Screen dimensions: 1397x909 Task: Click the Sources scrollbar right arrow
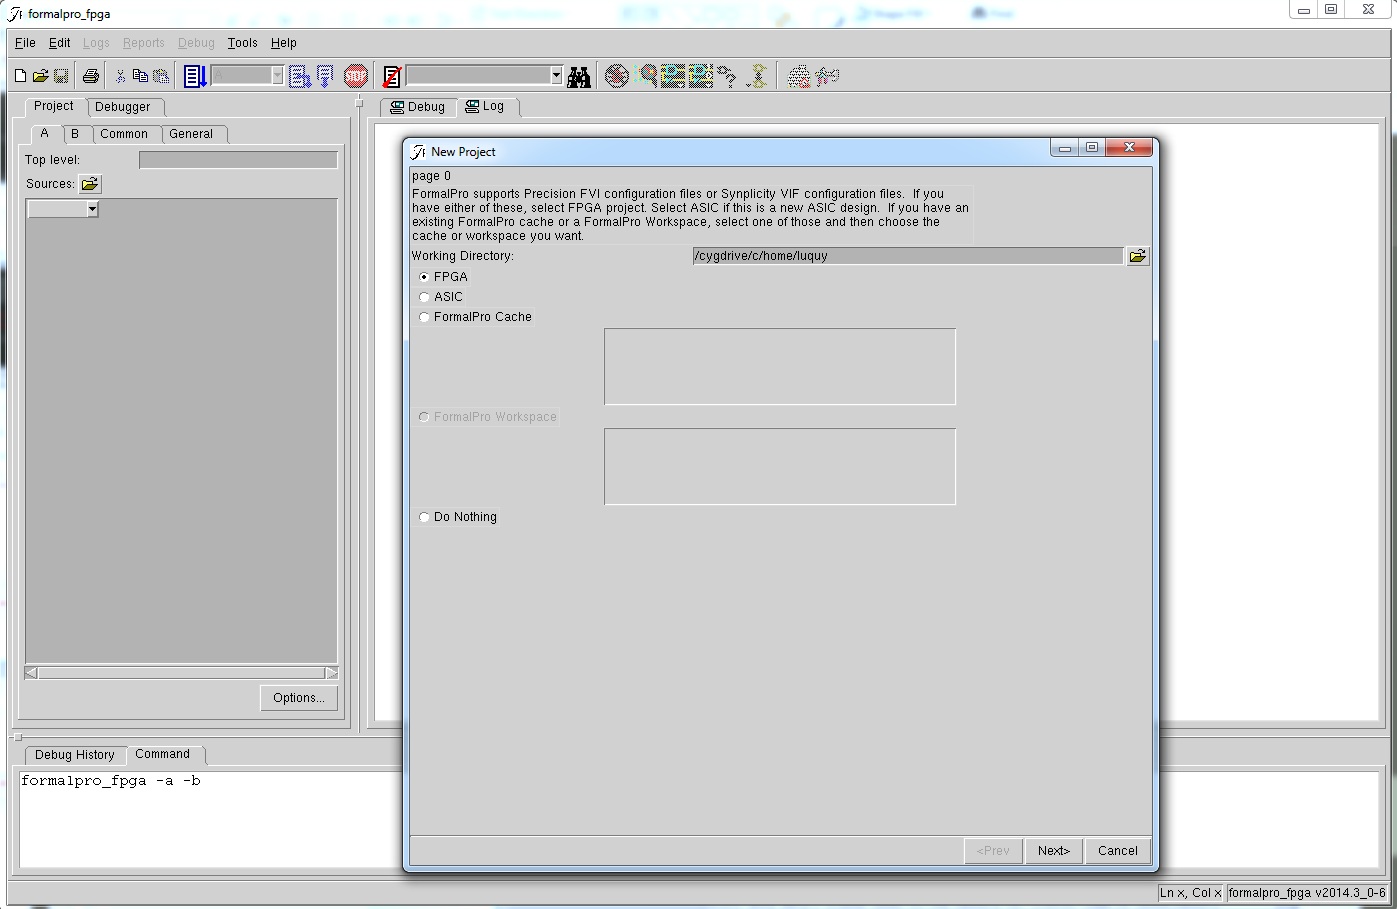pyautogui.click(x=332, y=673)
